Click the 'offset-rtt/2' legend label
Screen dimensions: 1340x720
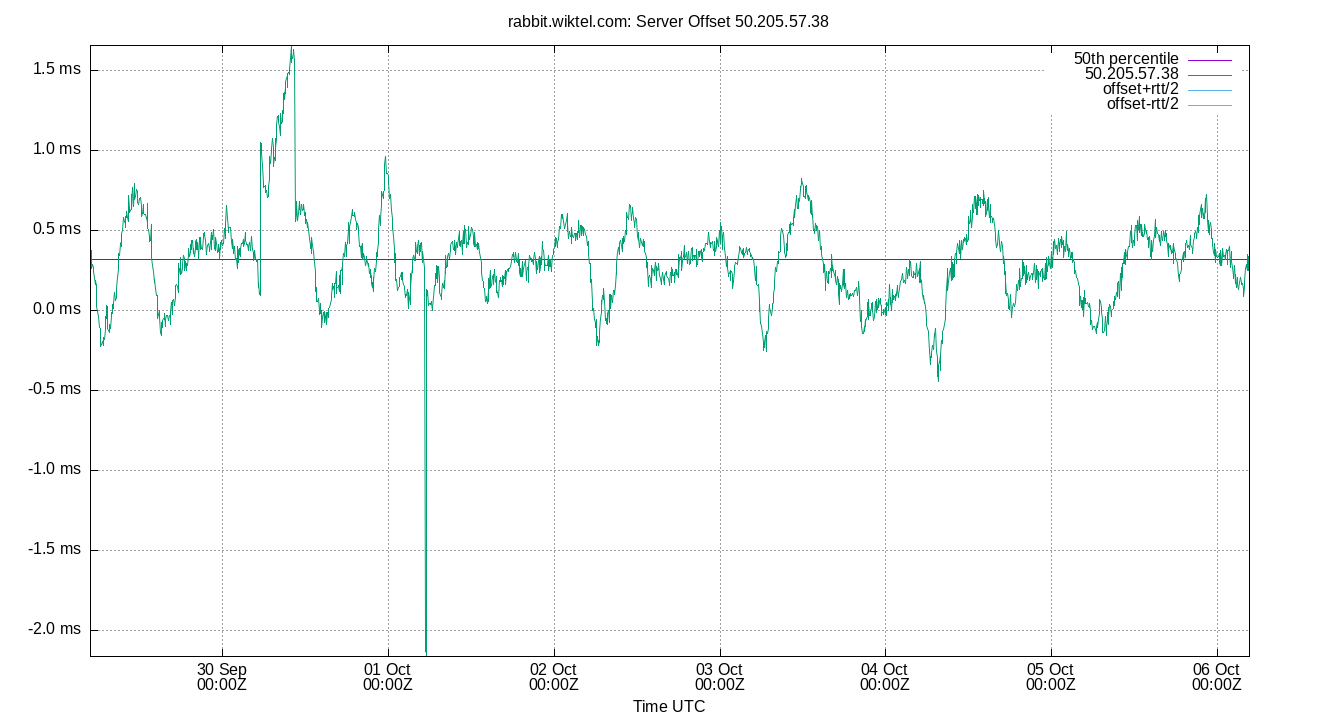point(1143,104)
